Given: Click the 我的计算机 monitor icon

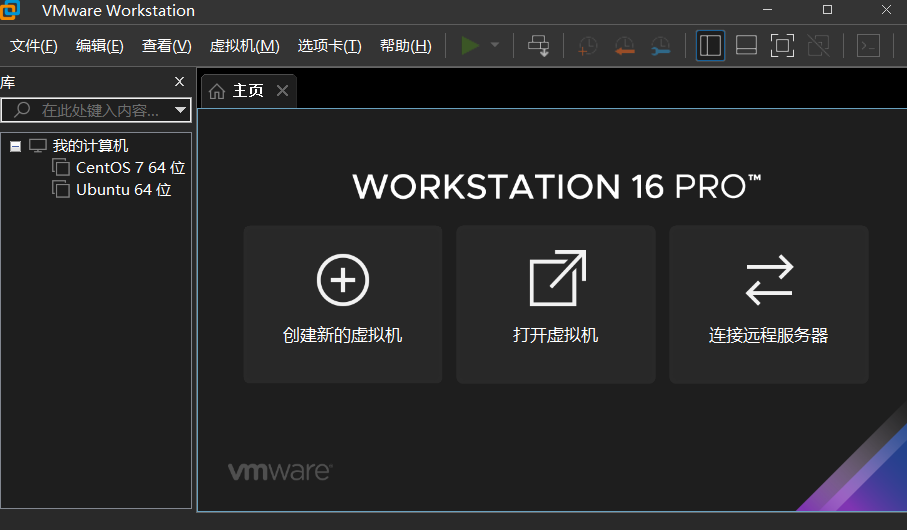Looking at the screenshot, I should [38, 146].
